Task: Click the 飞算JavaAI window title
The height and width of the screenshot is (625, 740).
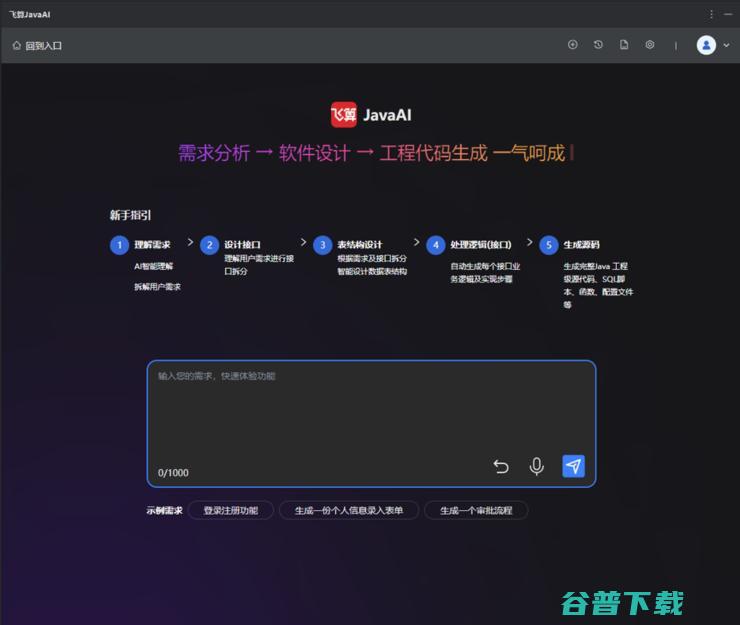Action: (x=30, y=15)
